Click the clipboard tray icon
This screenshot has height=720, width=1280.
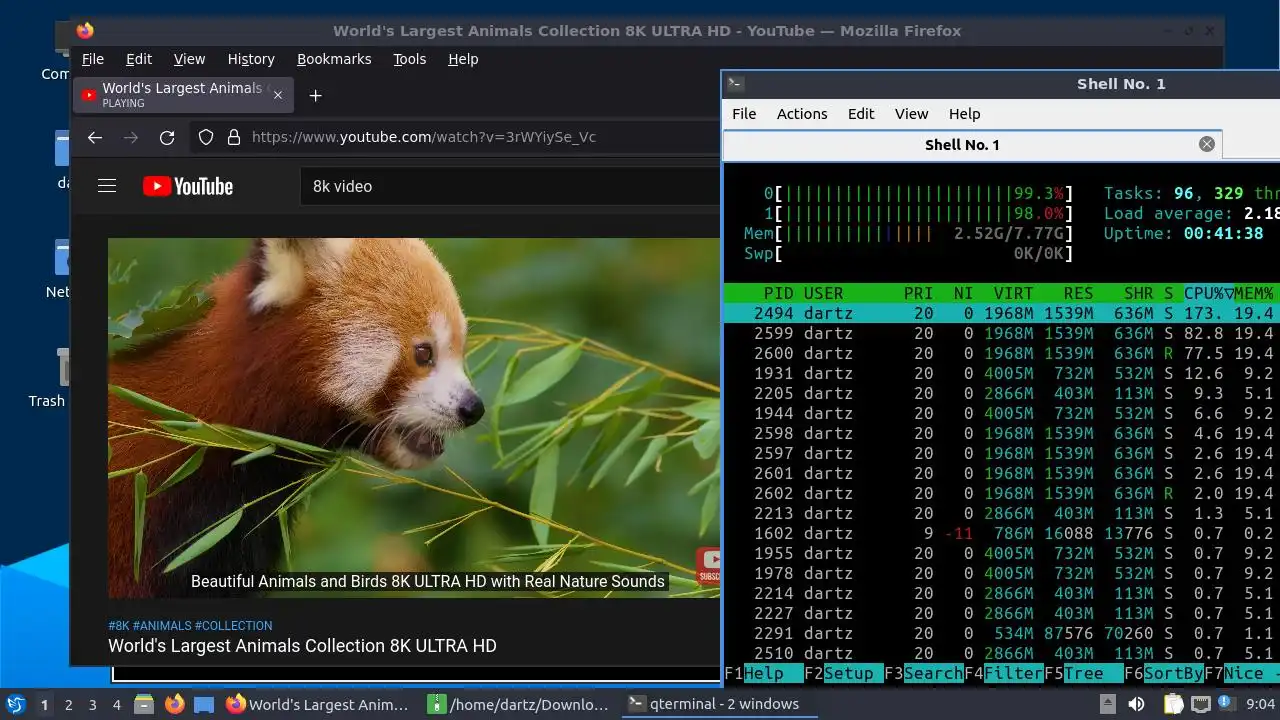coord(1174,704)
